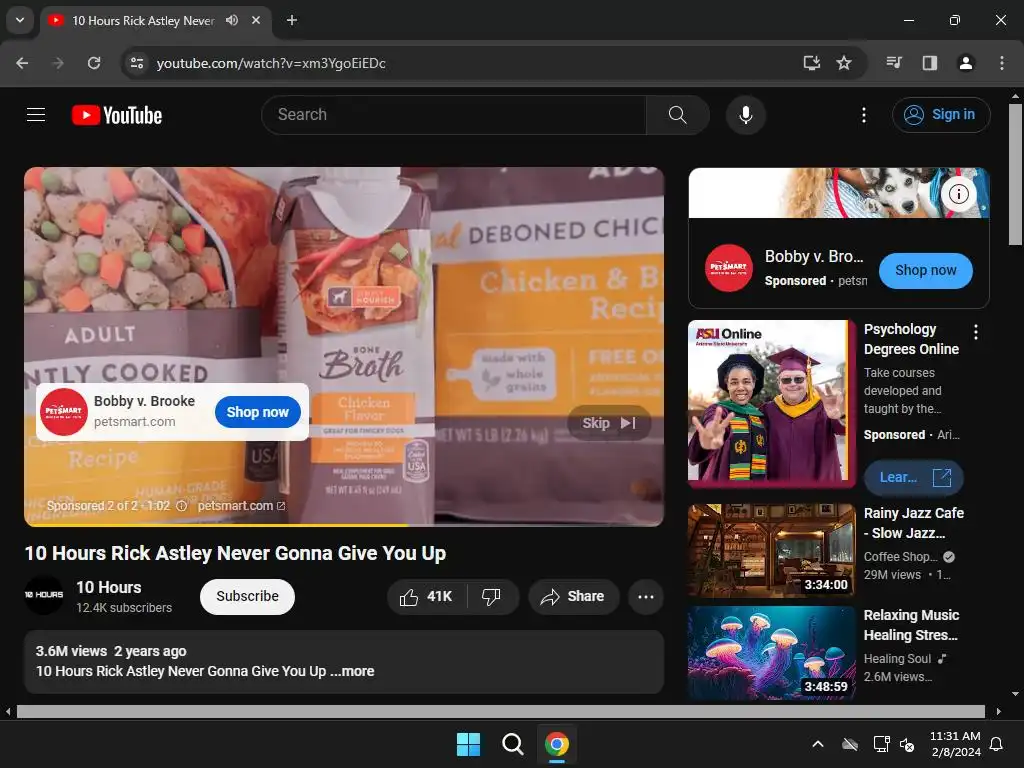Open ASU Online ad thumbnail
This screenshot has height=768, width=1024.
pyautogui.click(x=771, y=404)
